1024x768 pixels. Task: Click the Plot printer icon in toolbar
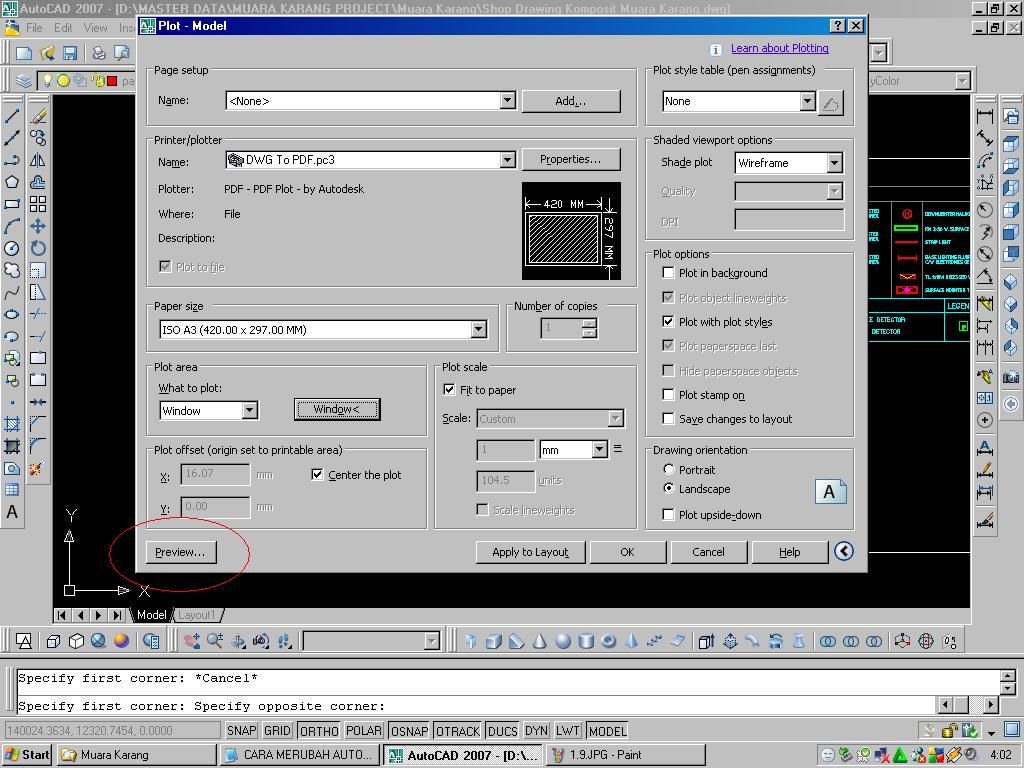[x=99, y=53]
